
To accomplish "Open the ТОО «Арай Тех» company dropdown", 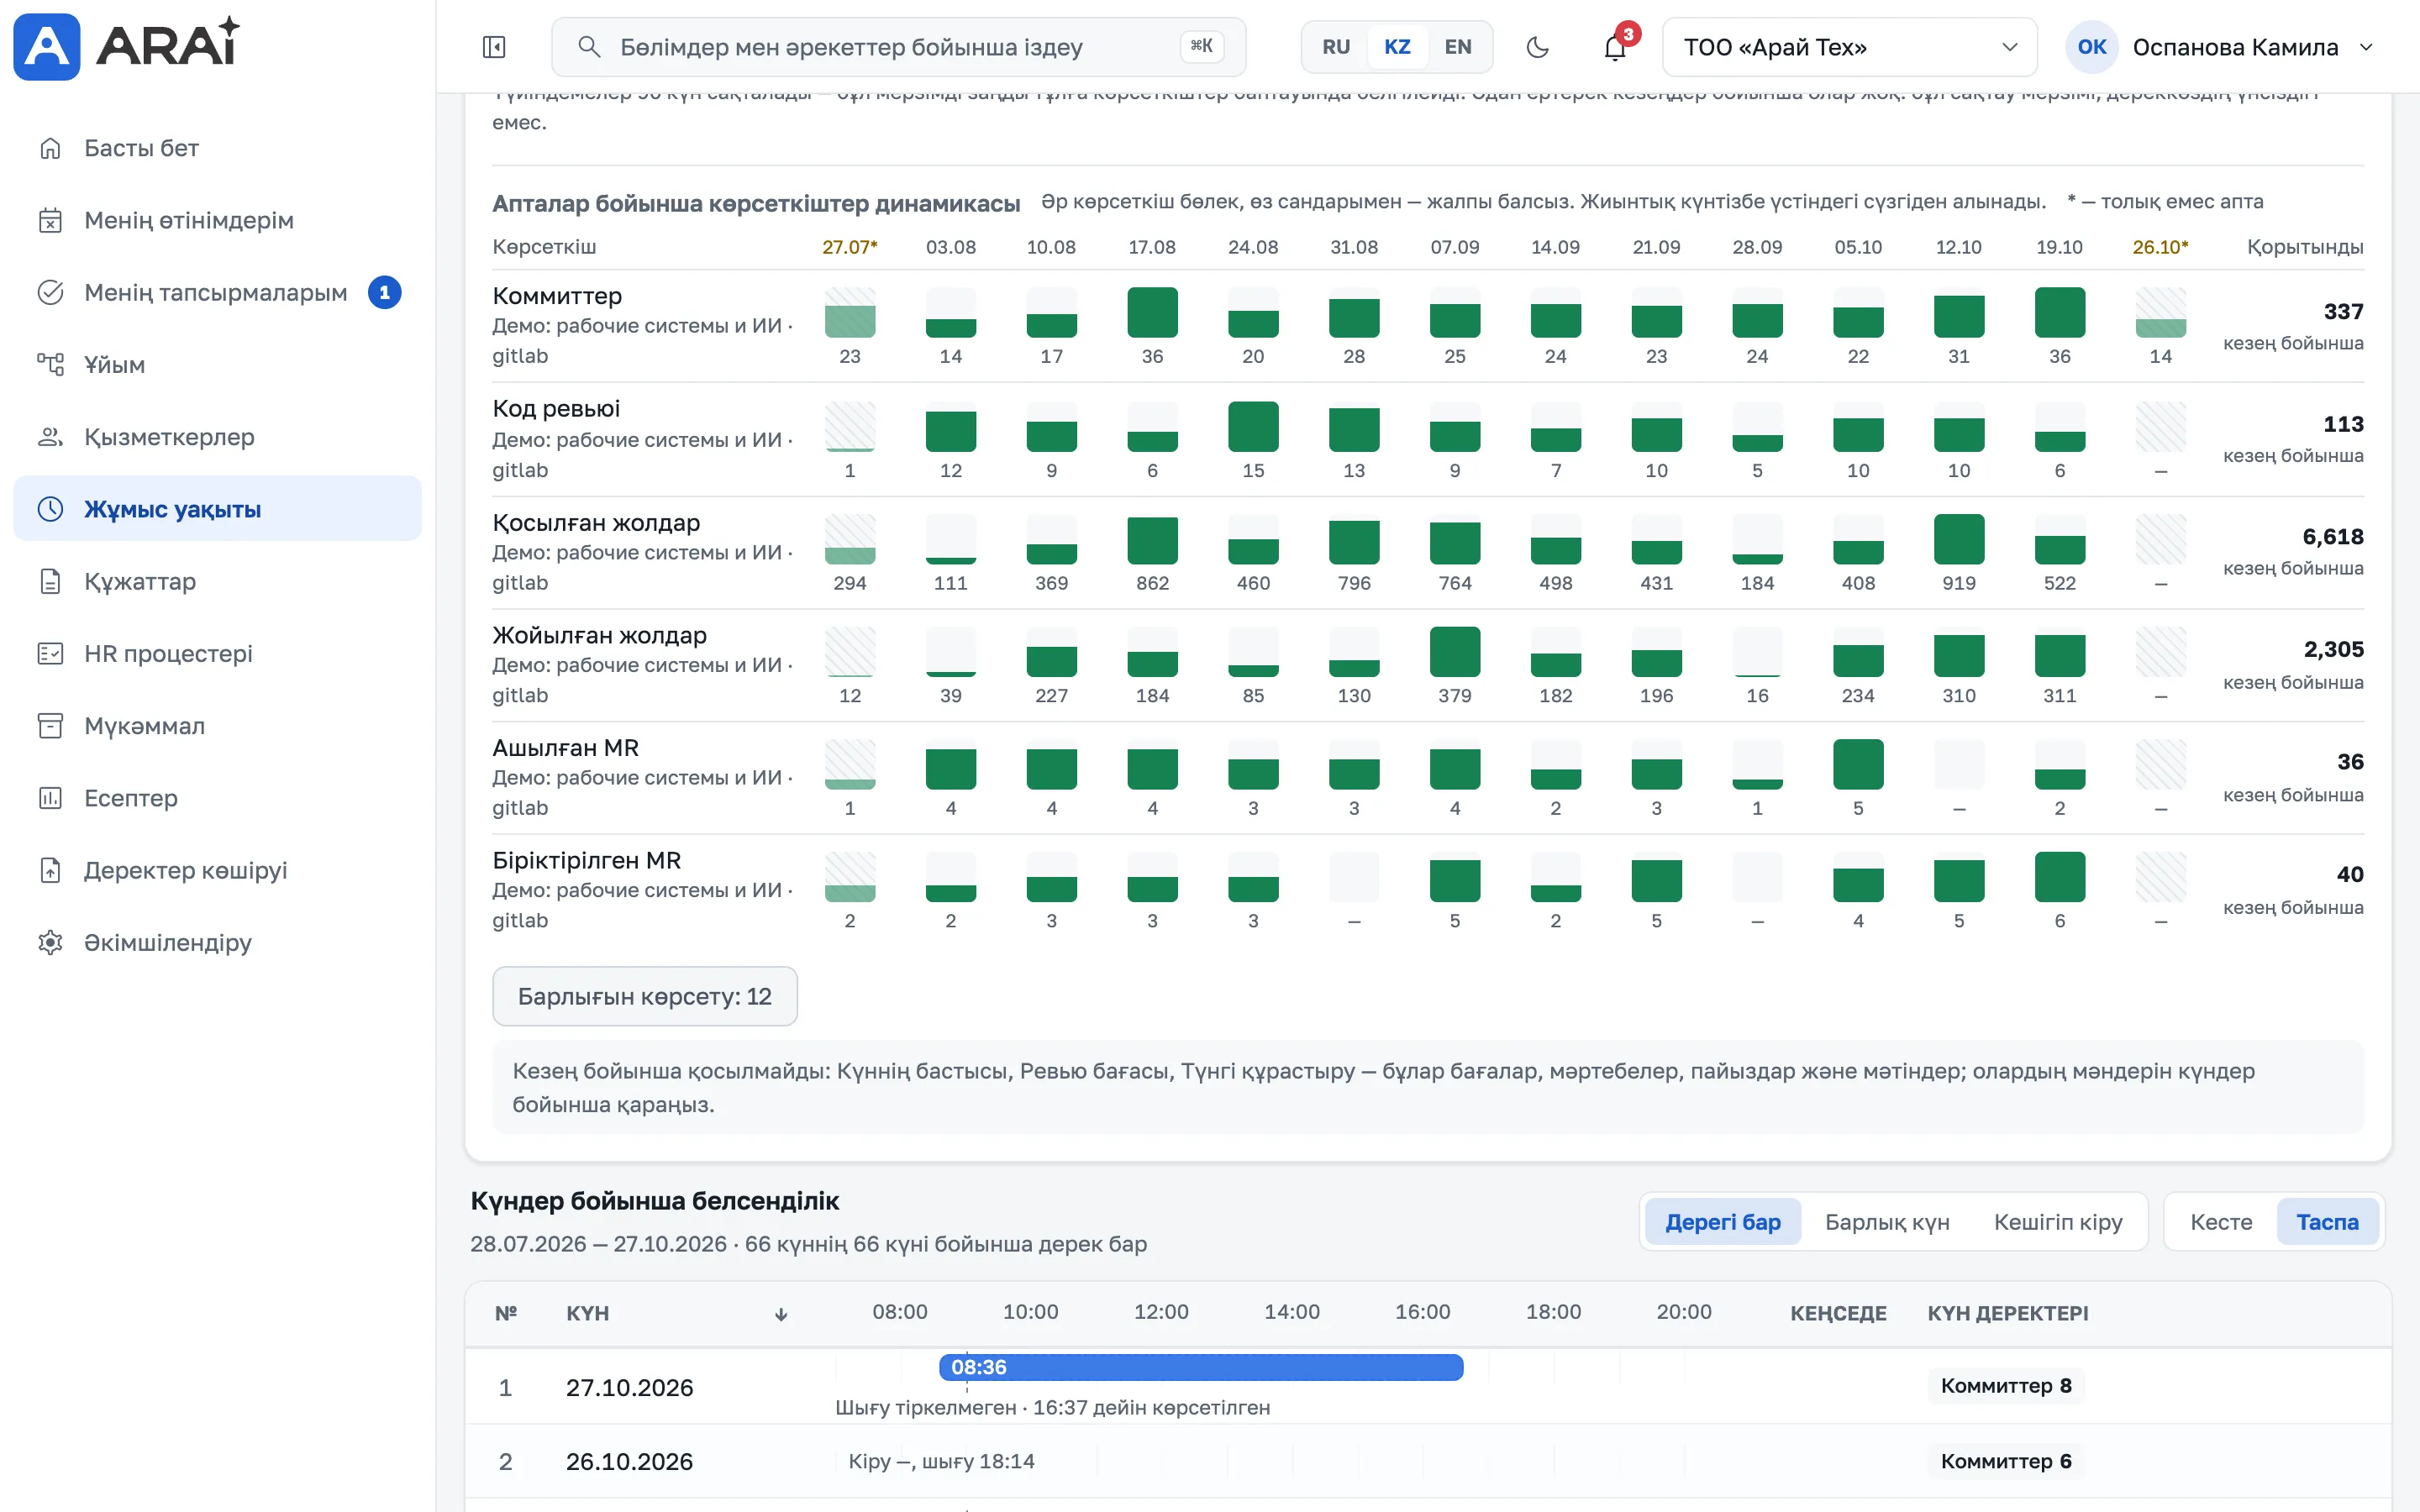I will tap(1850, 47).
